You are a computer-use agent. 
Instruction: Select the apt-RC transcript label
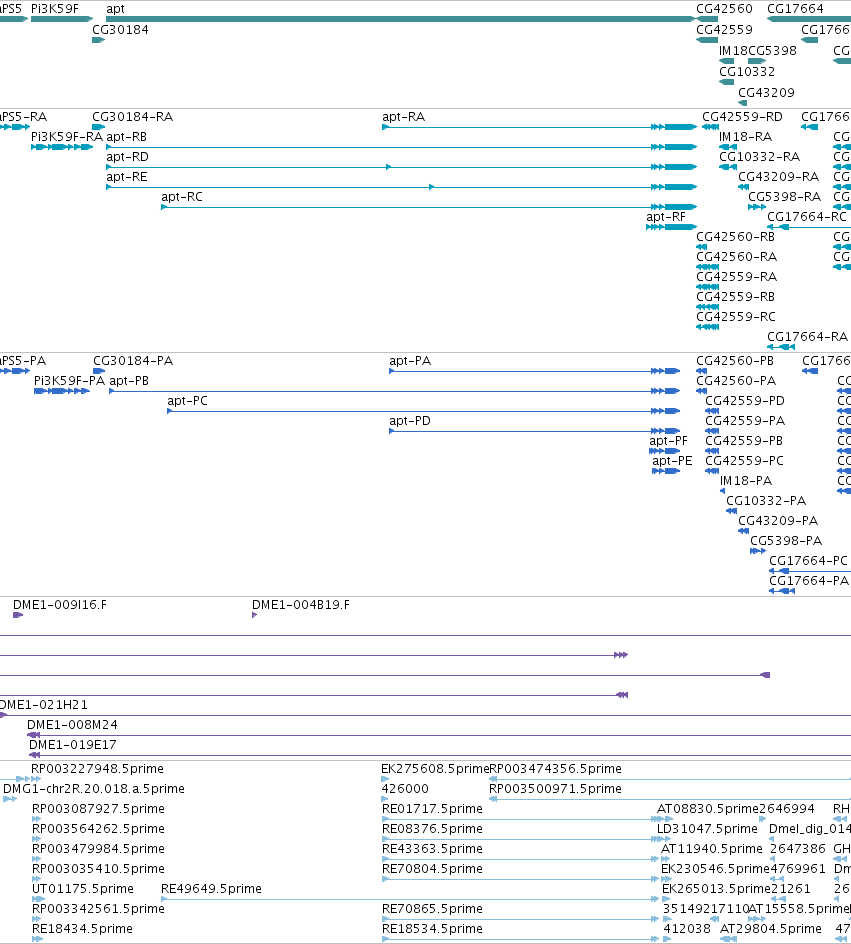coord(182,196)
